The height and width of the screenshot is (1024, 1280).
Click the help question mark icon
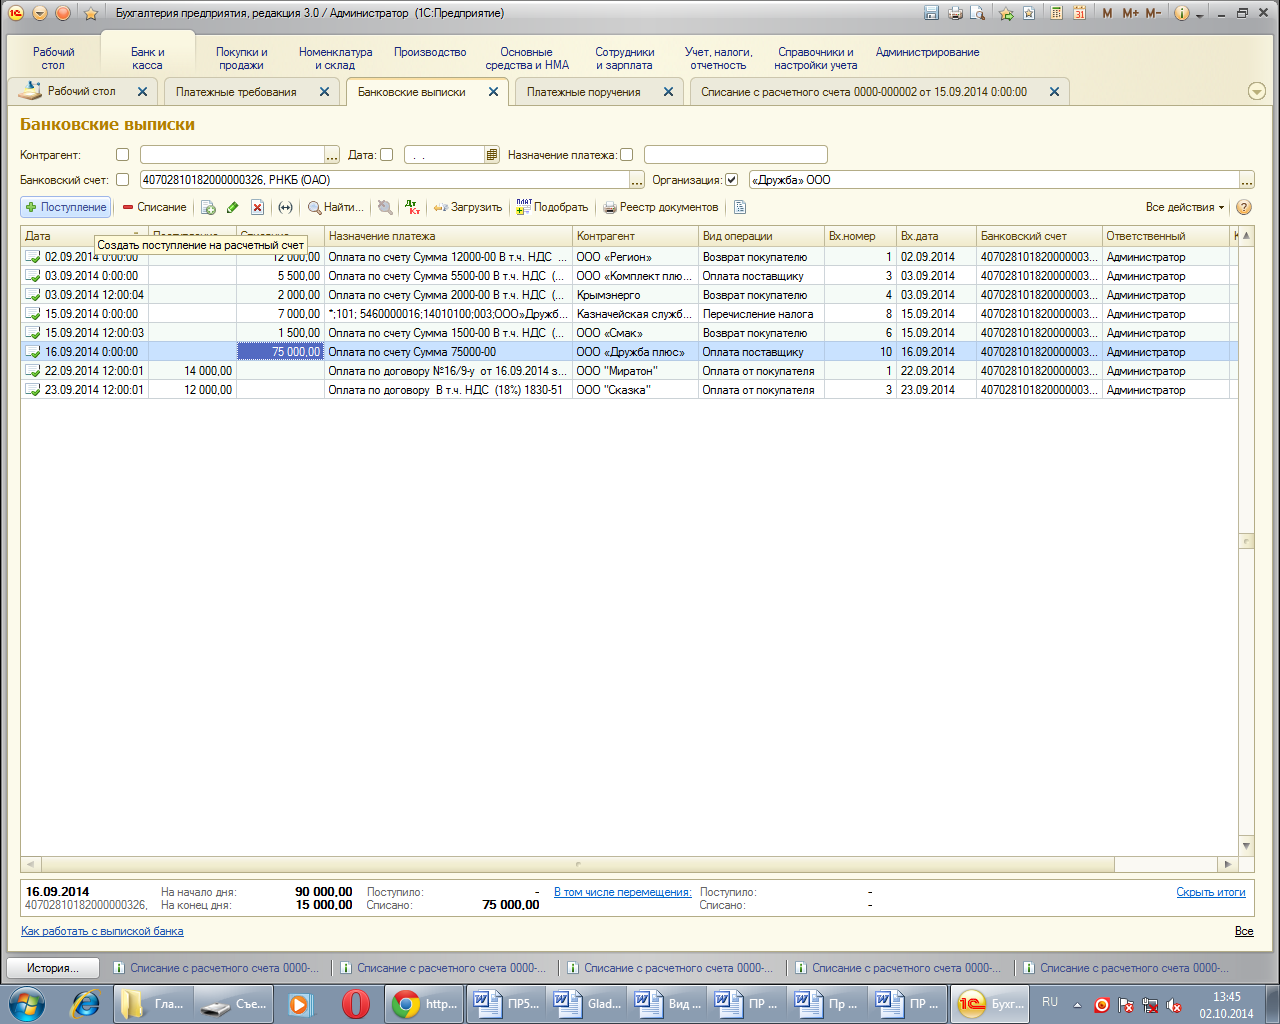point(1244,207)
